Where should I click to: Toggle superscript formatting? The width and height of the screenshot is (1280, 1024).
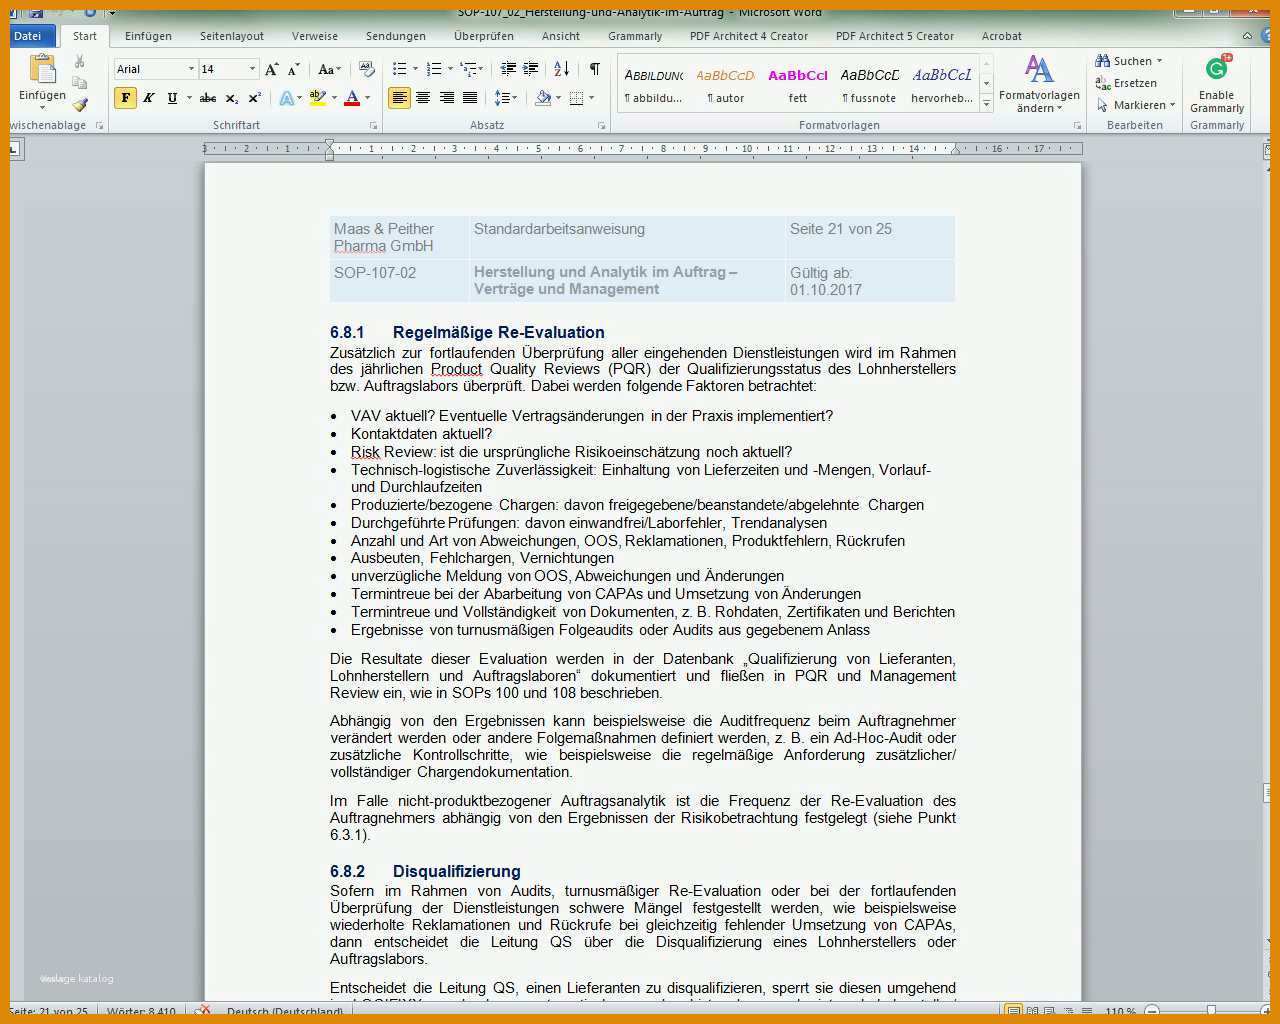pyautogui.click(x=254, y=98)
